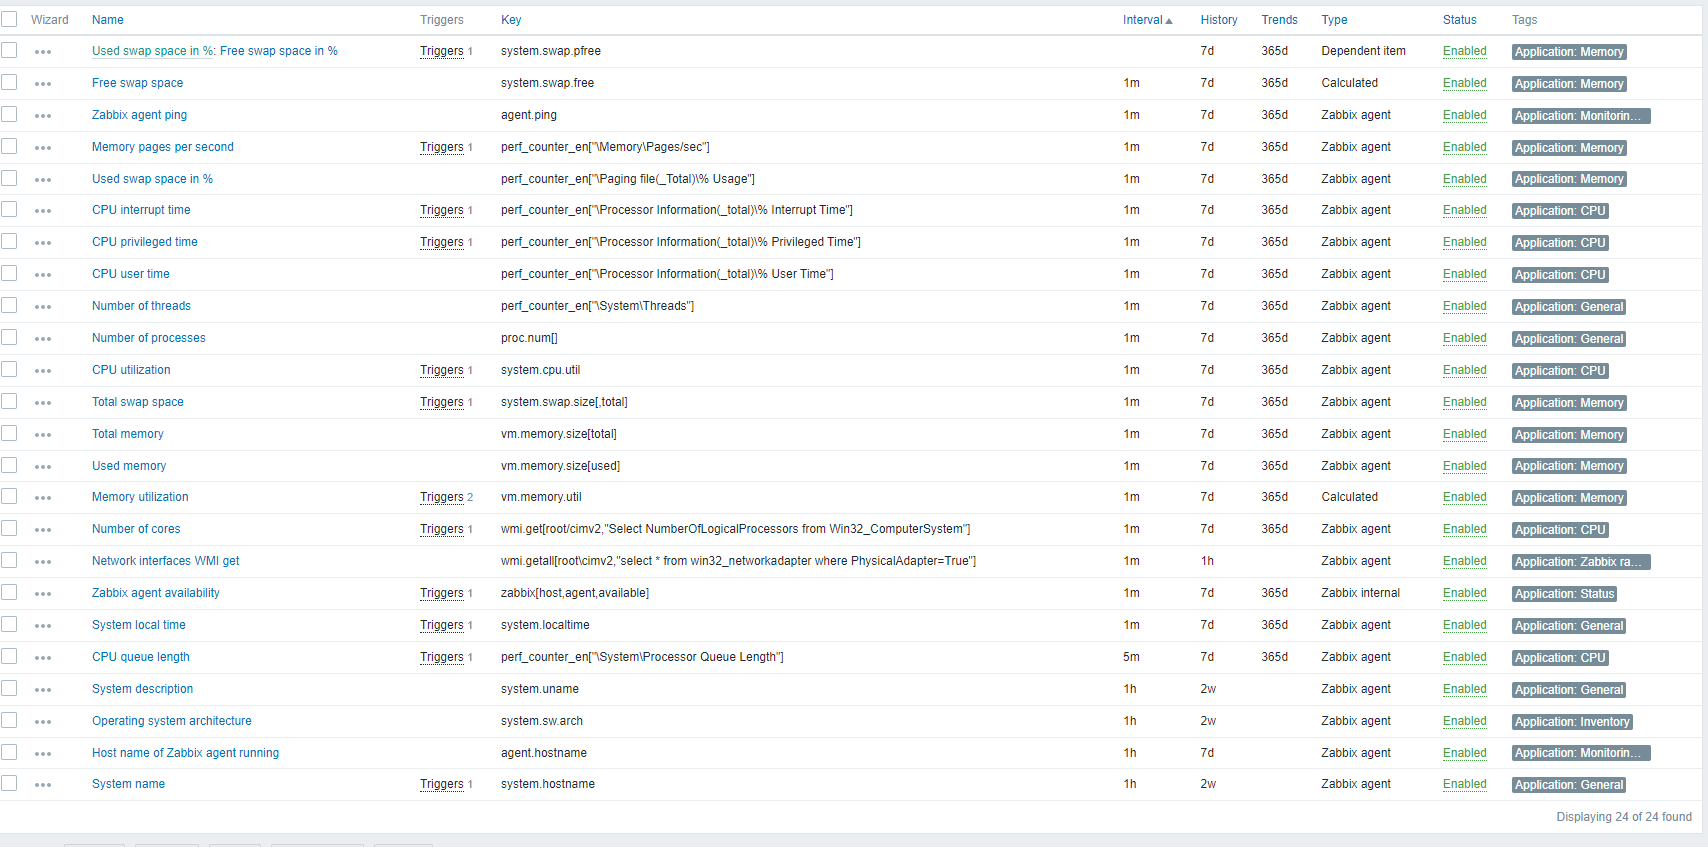Click the key text proc.num[]

[529, 338]
